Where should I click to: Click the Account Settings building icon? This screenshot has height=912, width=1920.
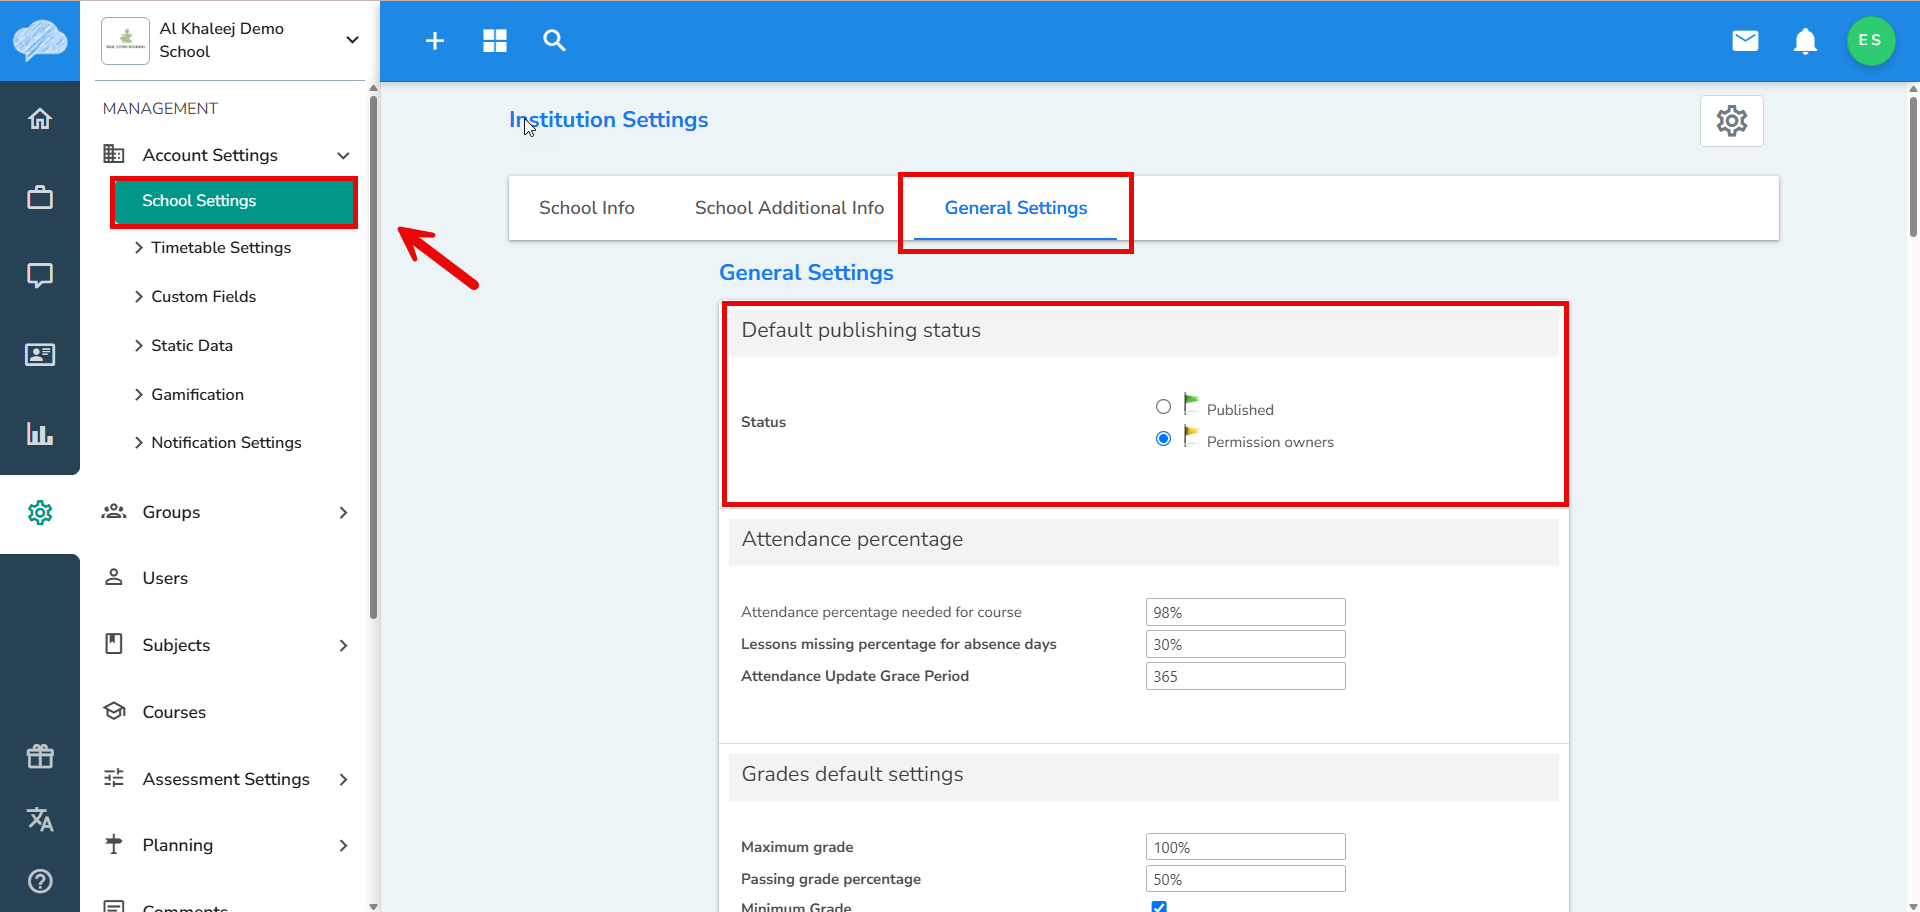(114, 154)
